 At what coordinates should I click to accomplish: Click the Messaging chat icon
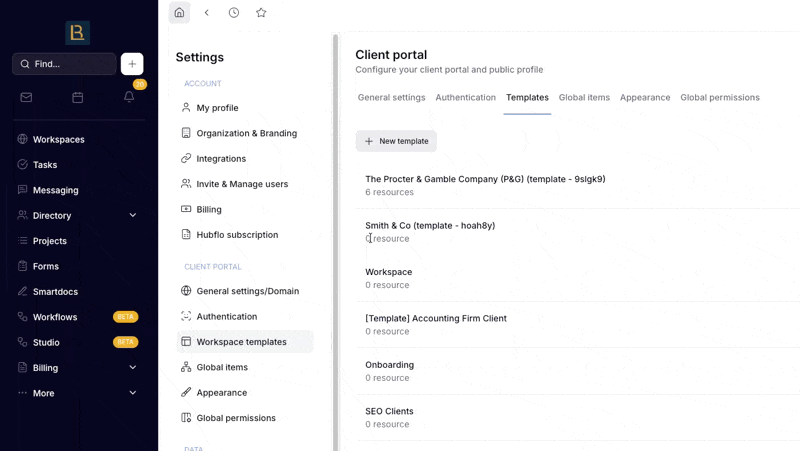[22, 190]
